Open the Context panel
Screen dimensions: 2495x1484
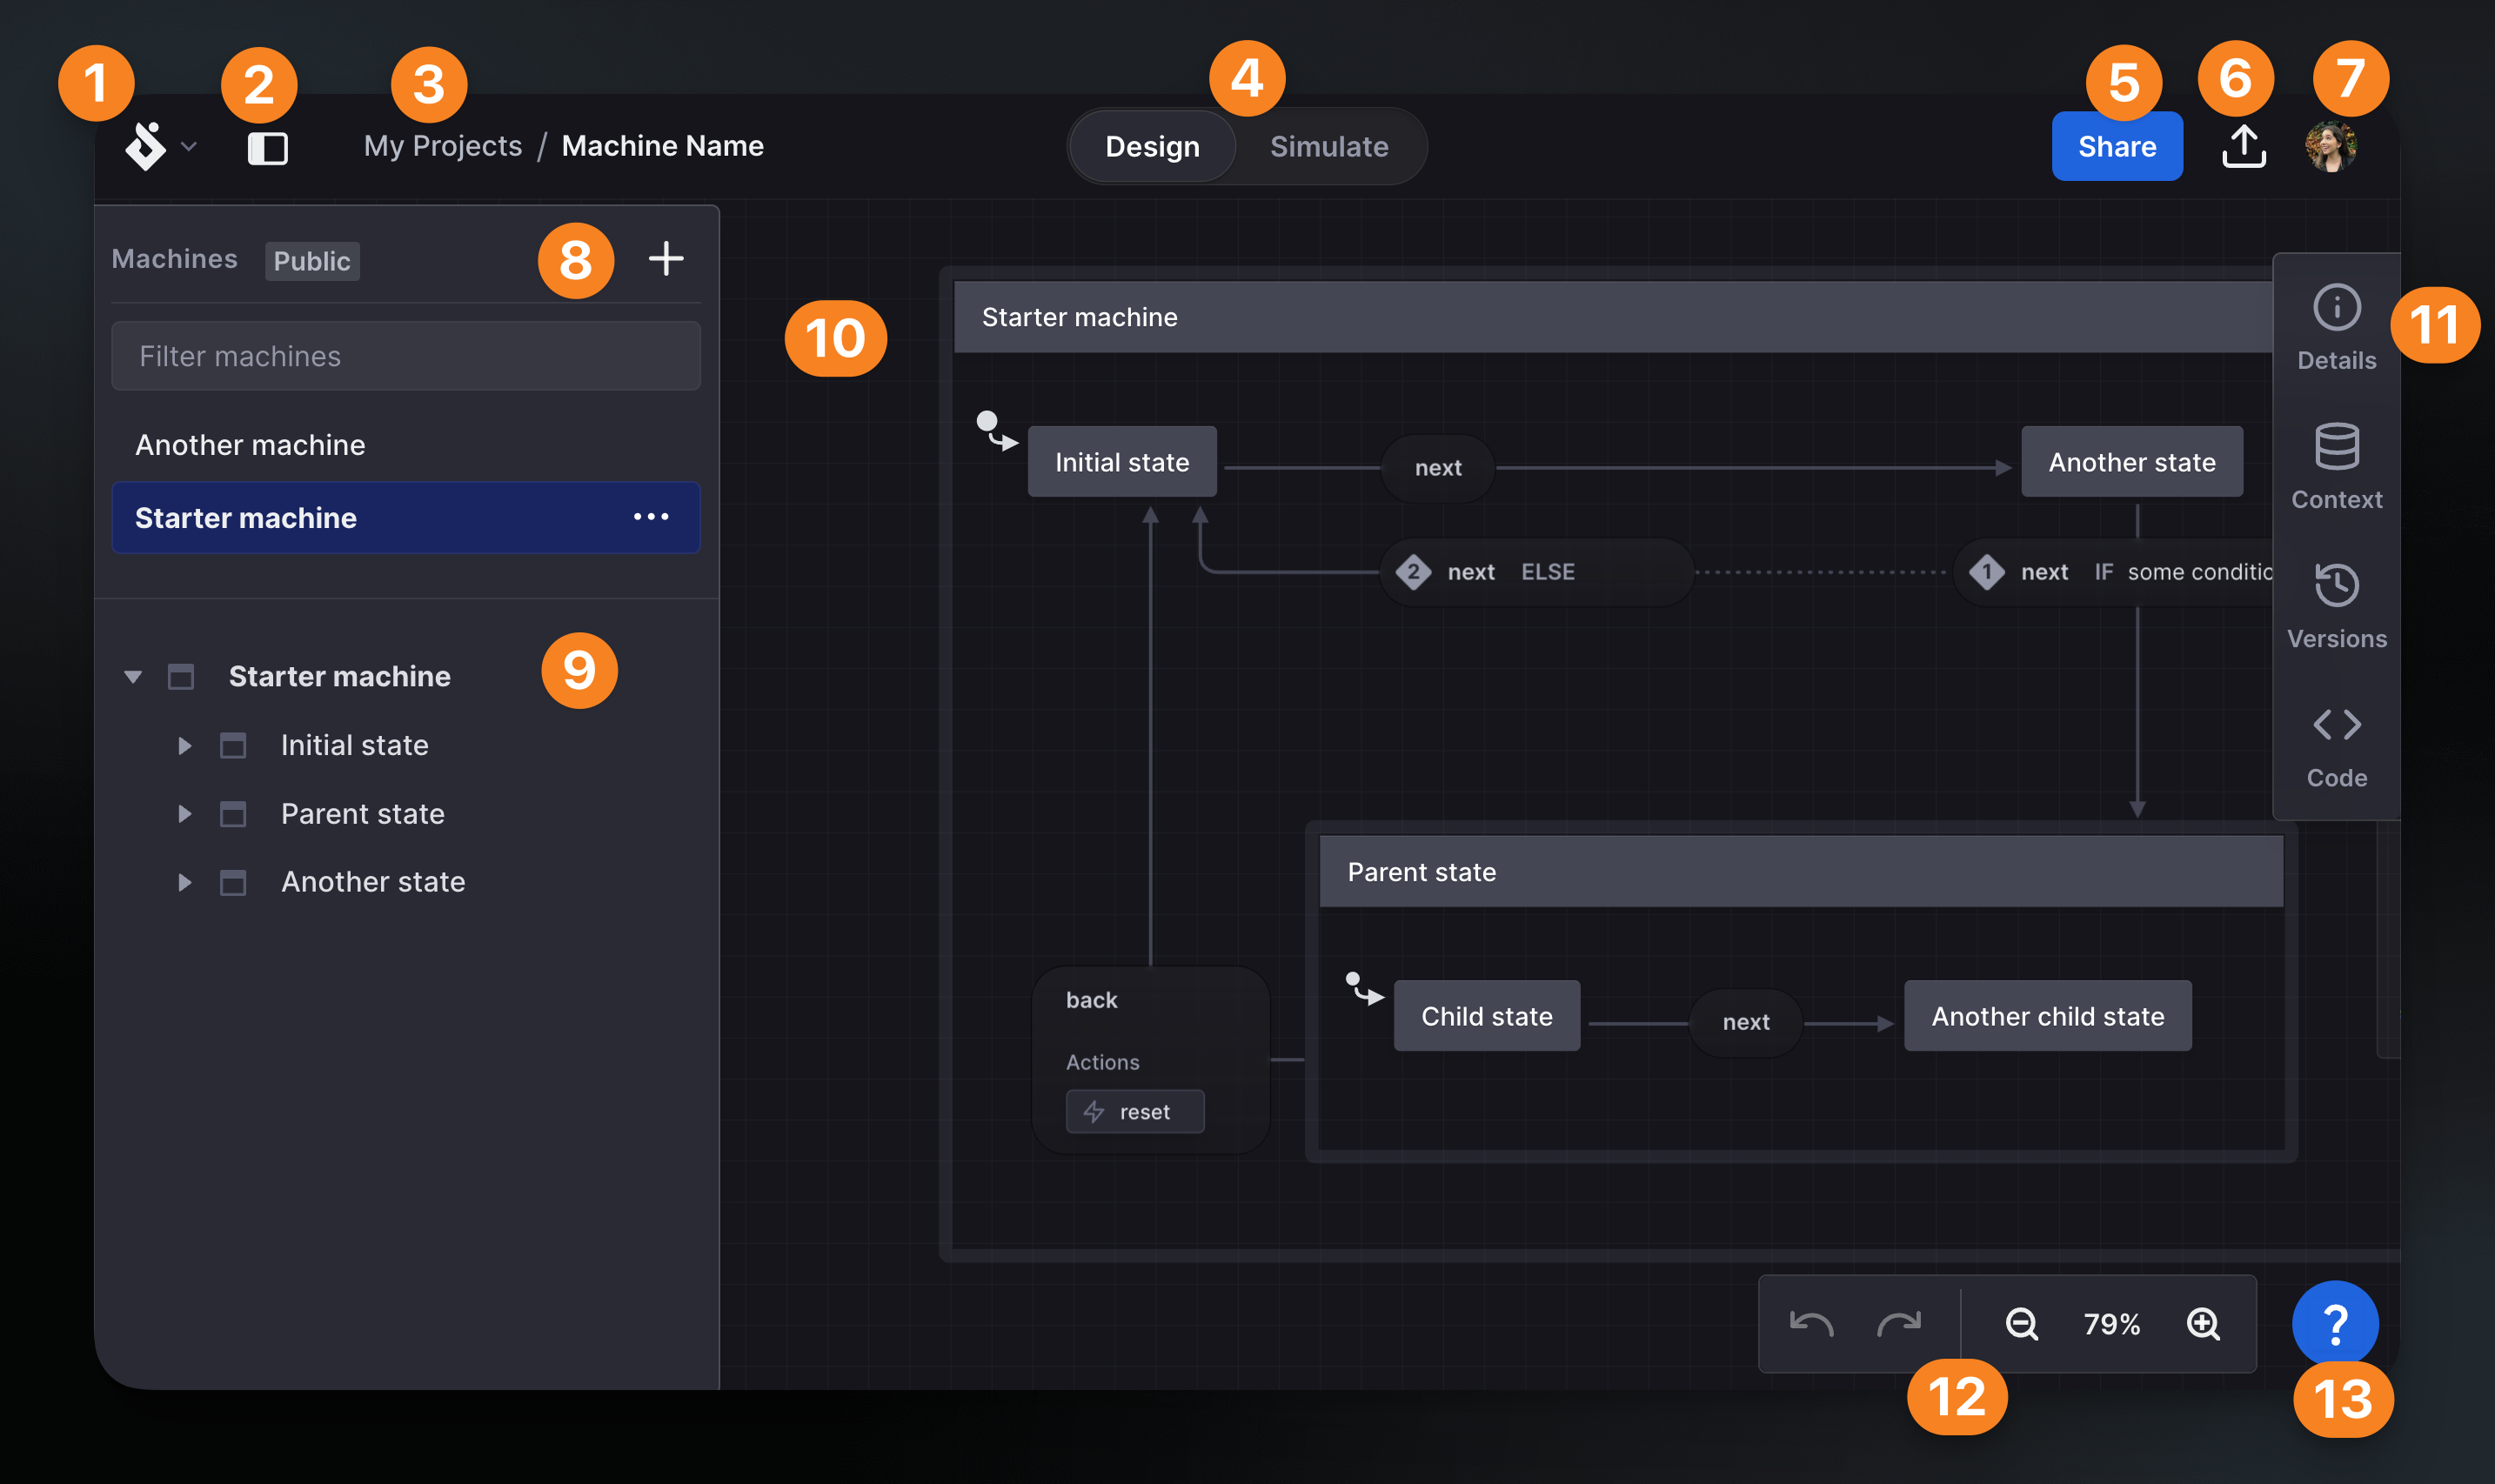2336,461
